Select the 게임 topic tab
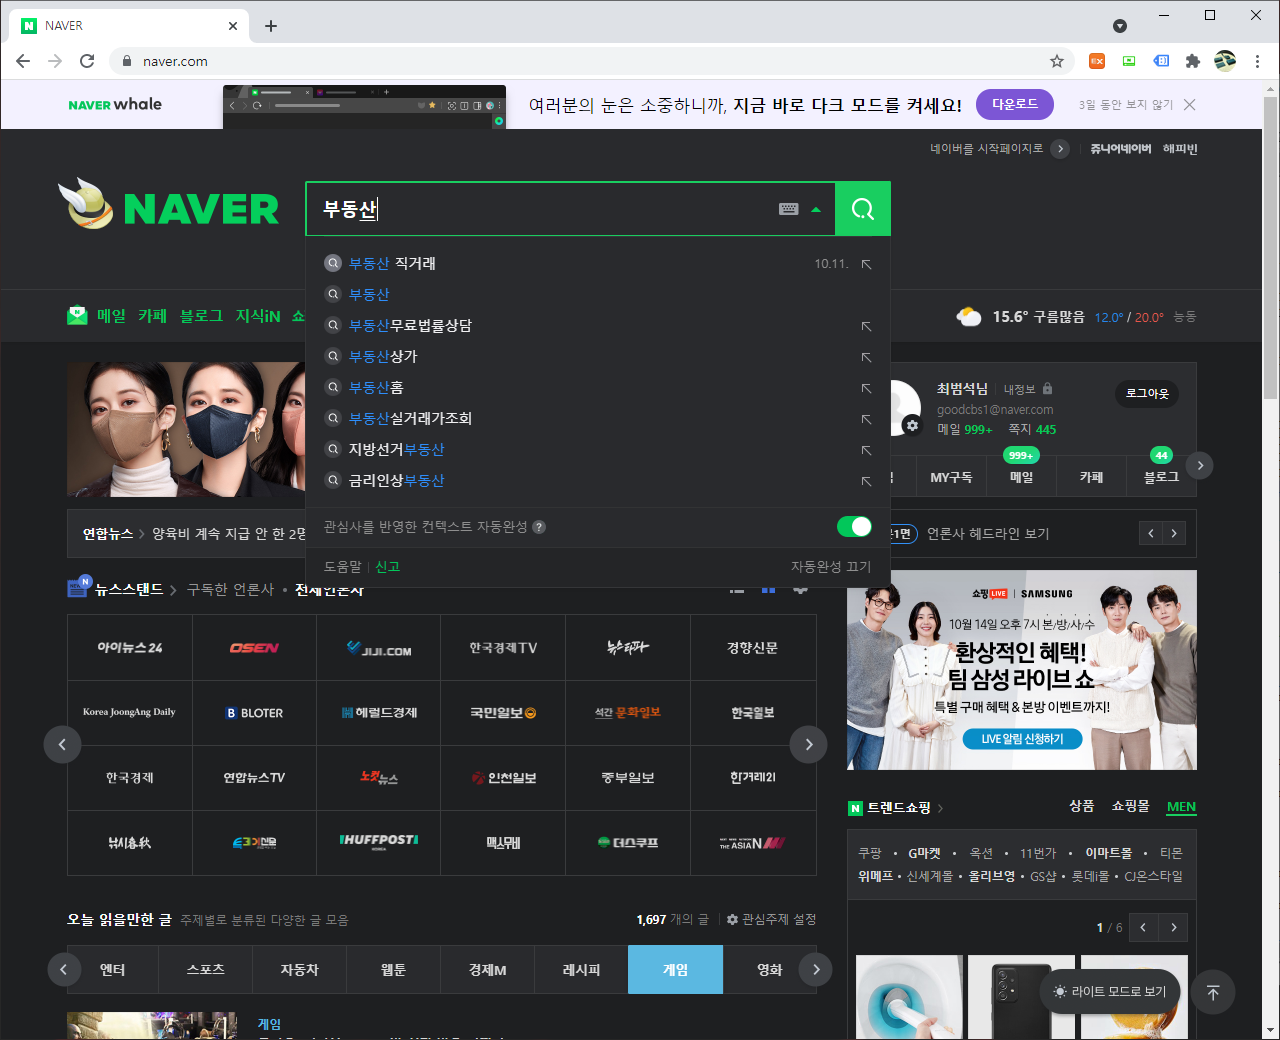The image size is (1280, 1040). pos(675,969)
